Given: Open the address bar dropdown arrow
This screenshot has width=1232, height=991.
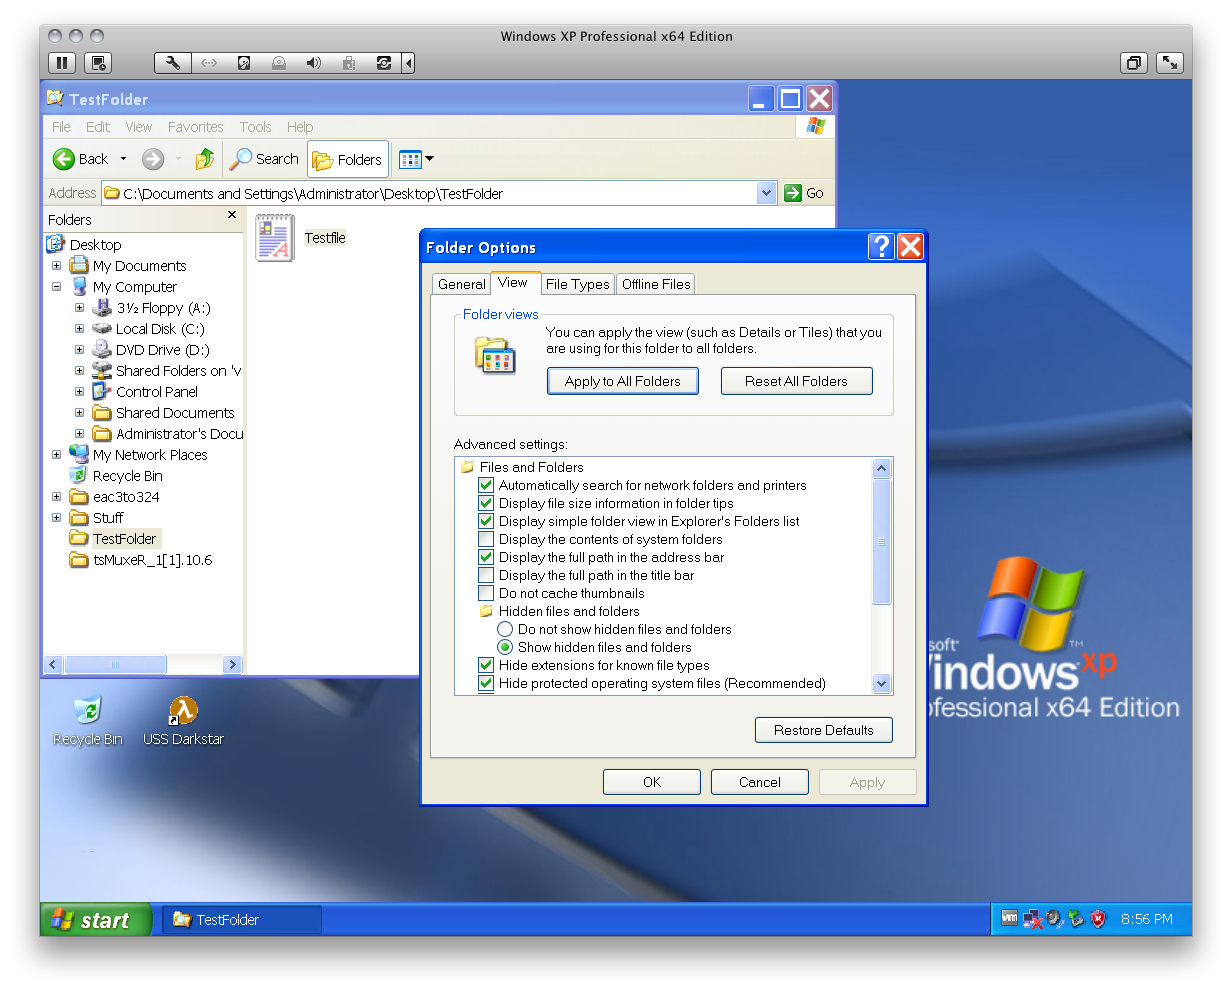Looking at the screenshot, I should (767, 193).
